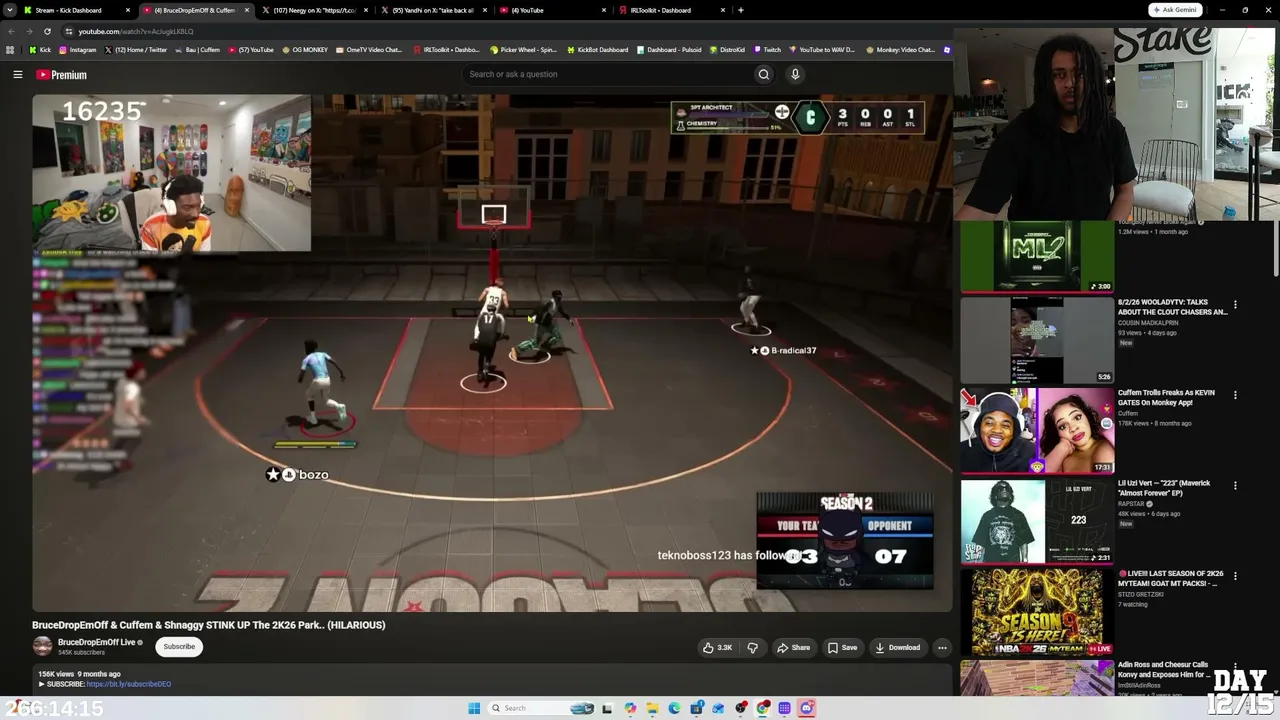Open options for LAST SEASON OF 2K26 stream
Image resolution: width=1280 pixels, height=720 pixels.
(1235, 576)
